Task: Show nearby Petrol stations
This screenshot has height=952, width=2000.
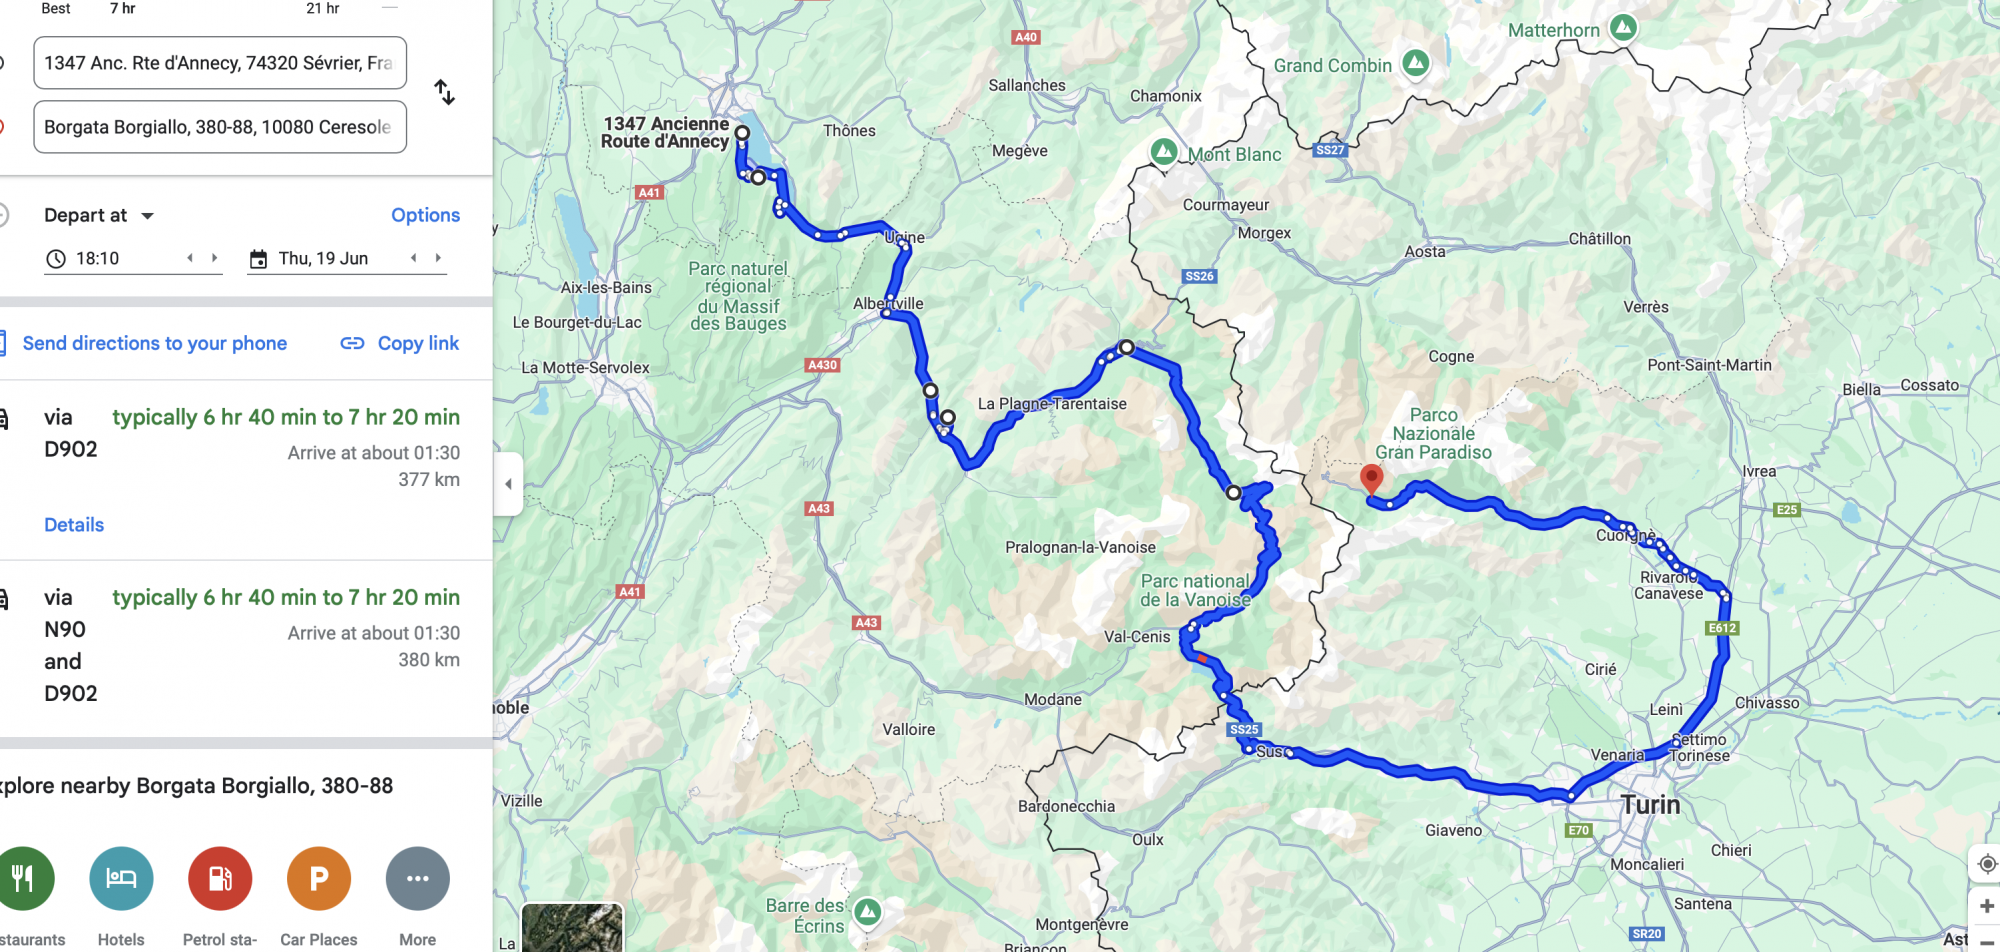Action: [220, 879]
